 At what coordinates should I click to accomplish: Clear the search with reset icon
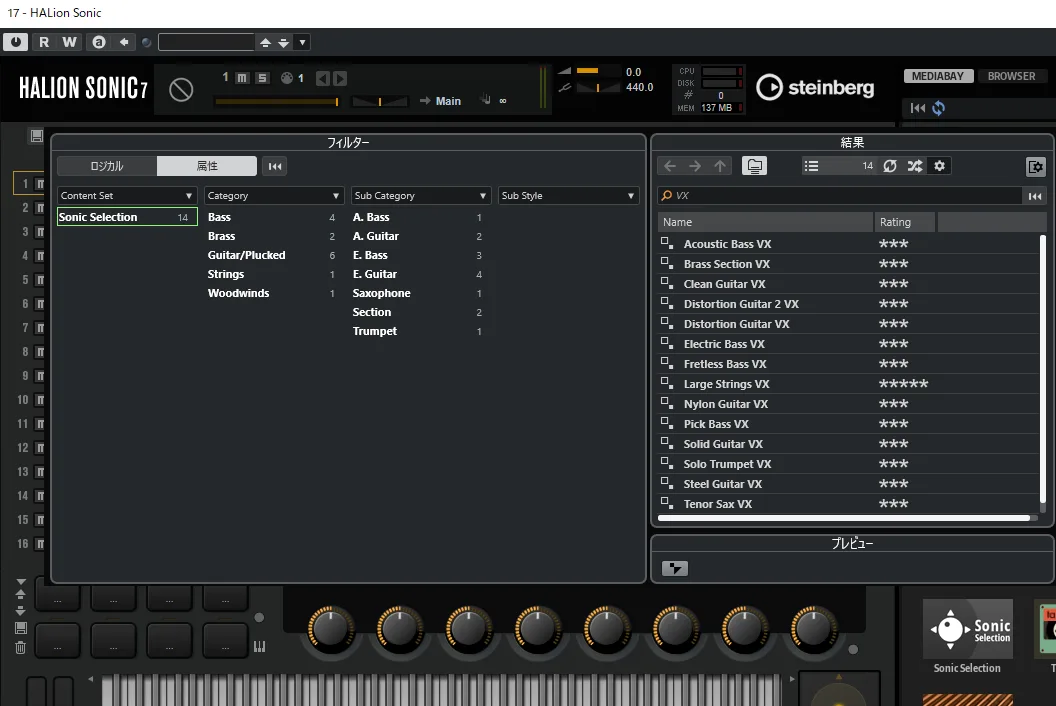pos(1034,196)
